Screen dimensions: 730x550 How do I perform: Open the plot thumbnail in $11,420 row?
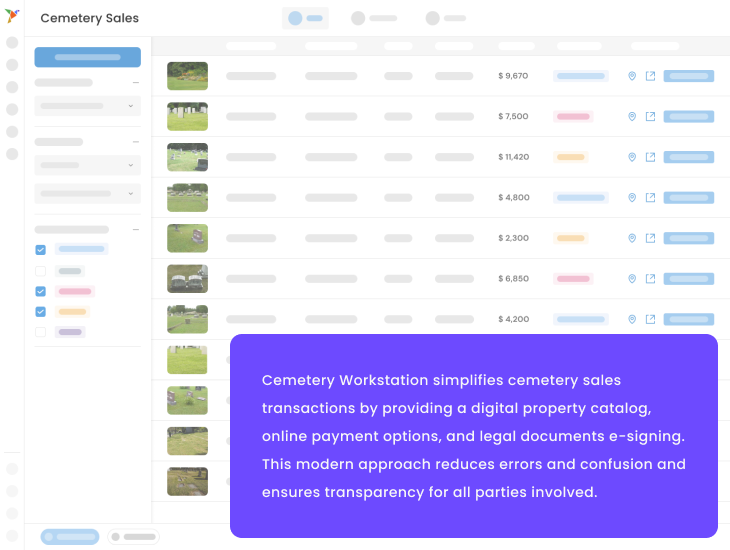click(x=187, y=157)
